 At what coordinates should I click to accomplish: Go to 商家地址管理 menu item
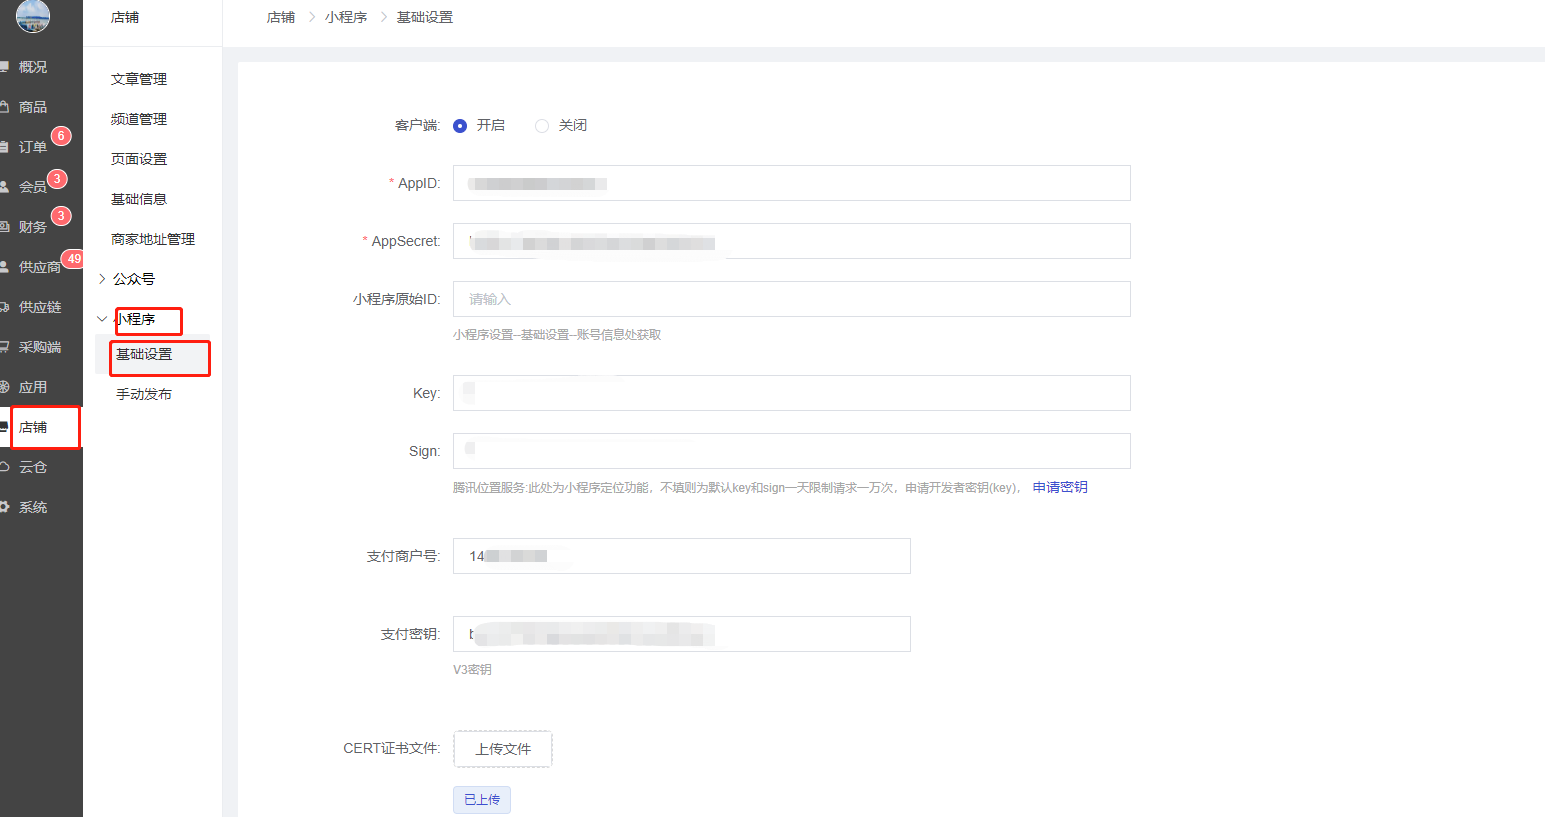(x=153, y=239)
